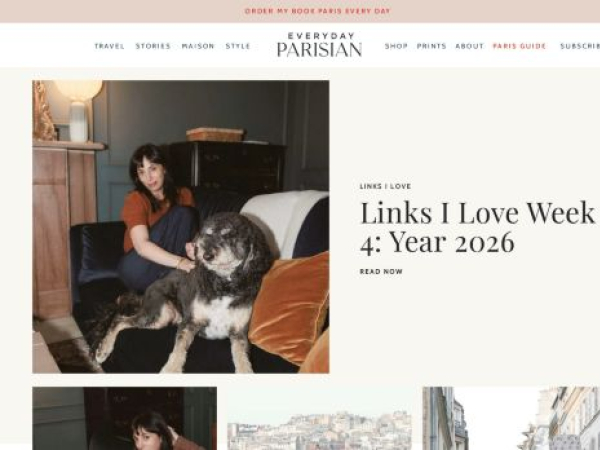
Task: Open the Travel menu item
Action: [109, 46]
